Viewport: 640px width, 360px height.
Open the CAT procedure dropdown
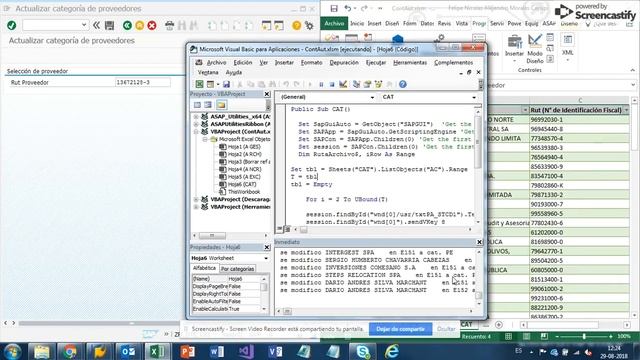[473, 97]
